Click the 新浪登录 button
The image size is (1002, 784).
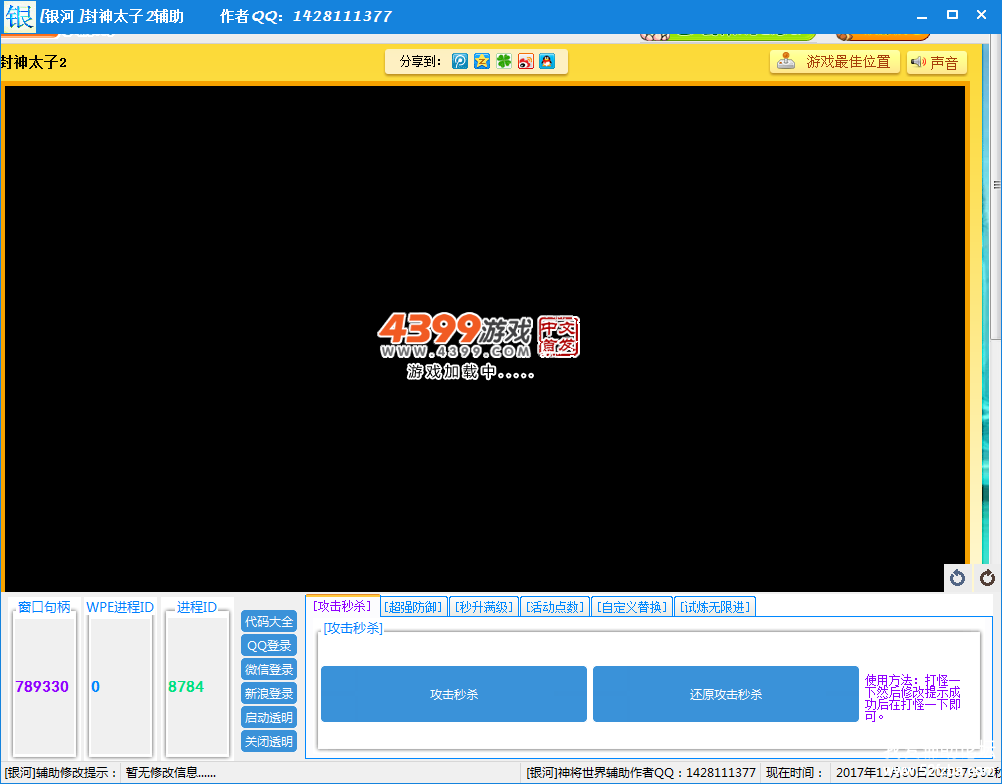(x=269, y=693)
